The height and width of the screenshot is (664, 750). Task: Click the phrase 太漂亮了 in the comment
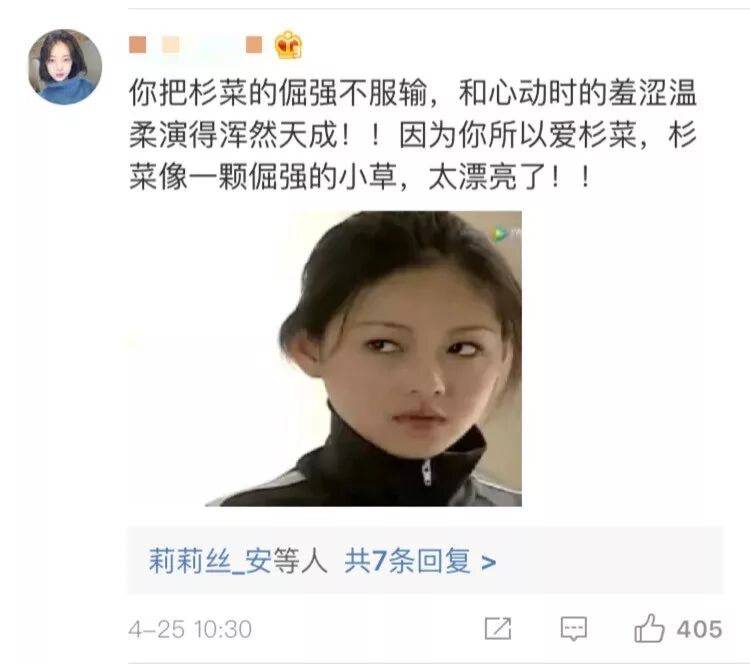(x=487, y=177)
